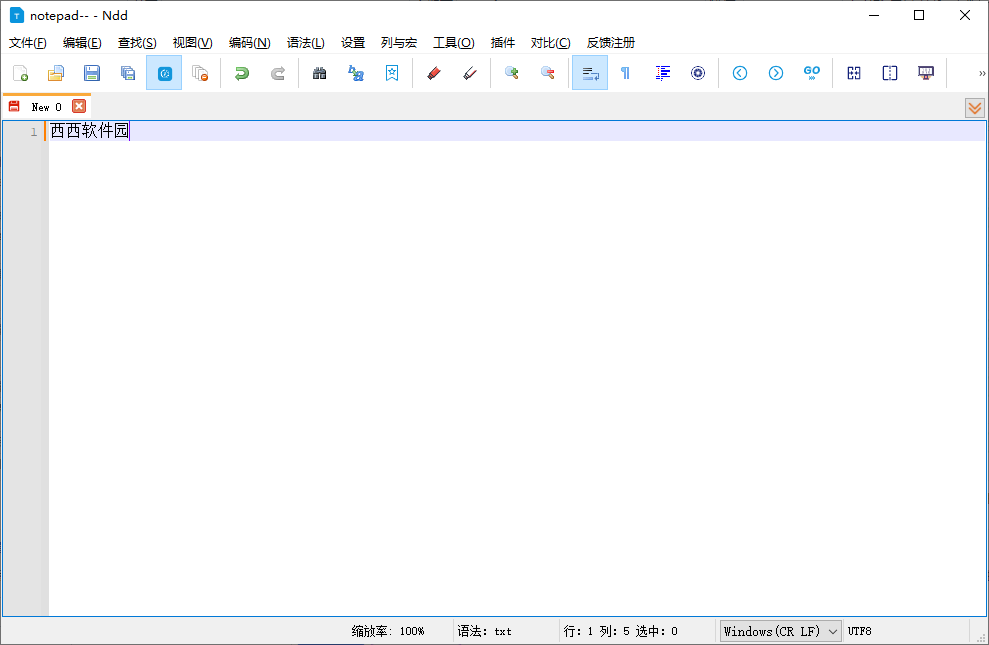This screenshot has height=645, width=989.
Task: Click window resize grip at corner
Action: (981, 637)
